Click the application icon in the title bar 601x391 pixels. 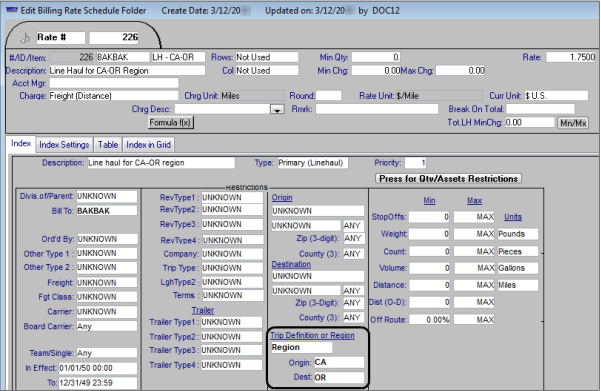(x=11, y=10)
